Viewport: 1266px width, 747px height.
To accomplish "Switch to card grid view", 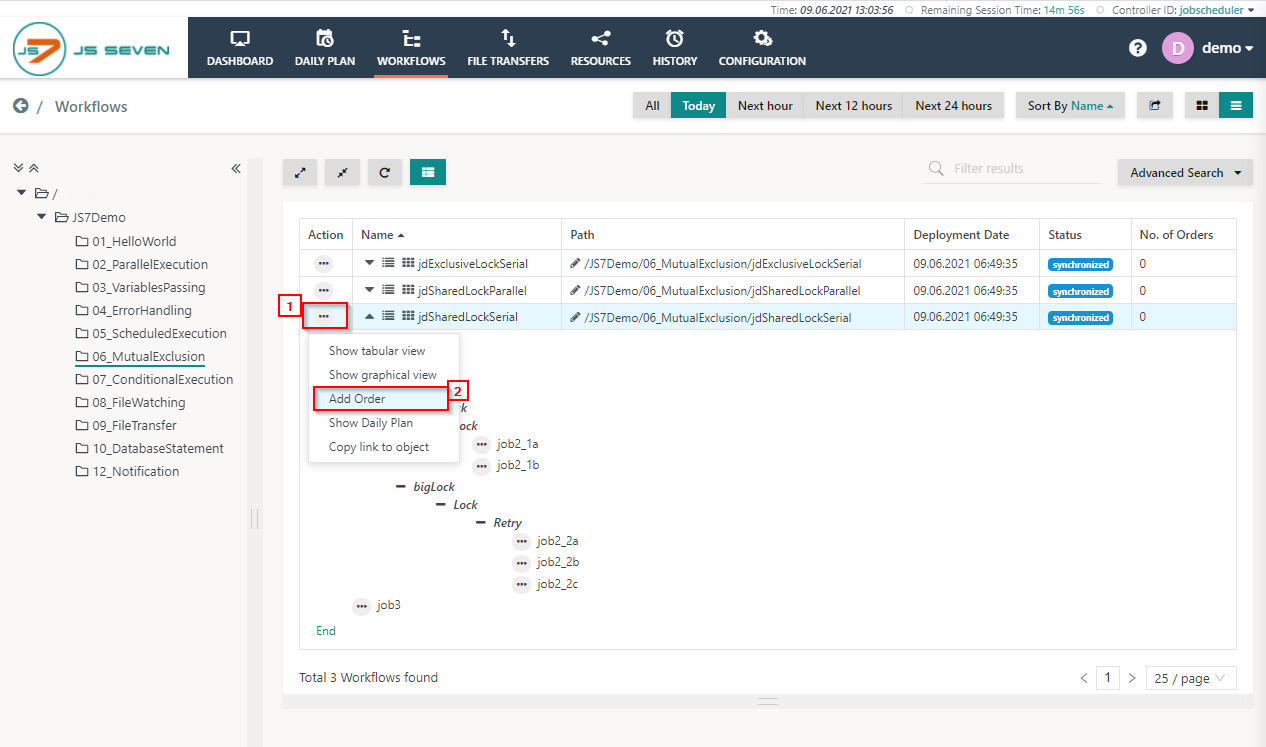I will (1202, 106).
